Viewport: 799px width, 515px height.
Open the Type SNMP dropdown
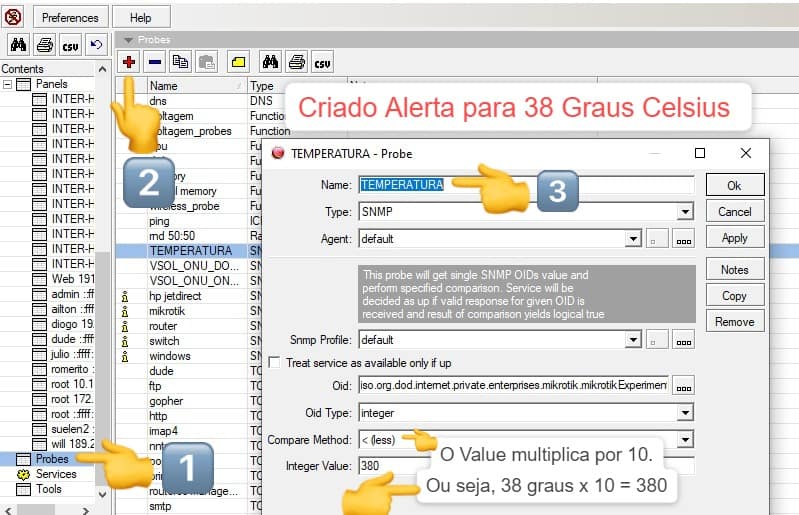pyautogui.click(x=685, y=212)
